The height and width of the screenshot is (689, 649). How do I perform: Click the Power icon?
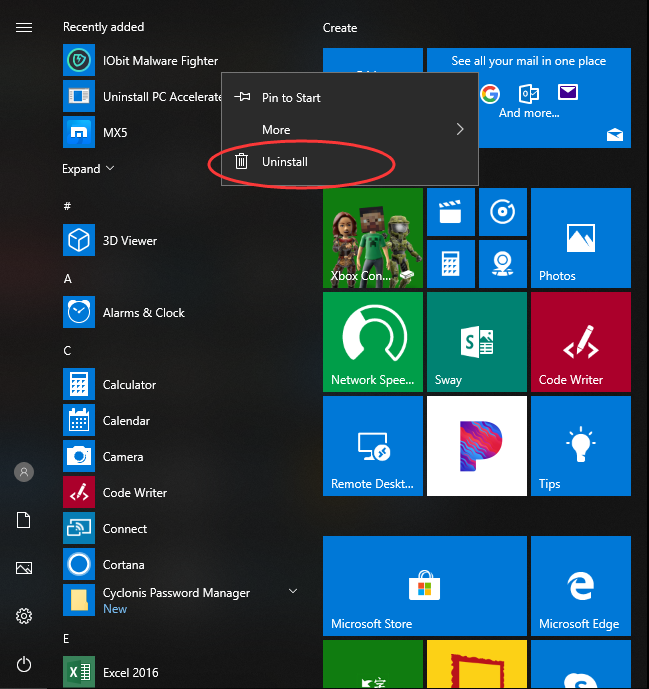pyautogui.click(x=24, y=664)
